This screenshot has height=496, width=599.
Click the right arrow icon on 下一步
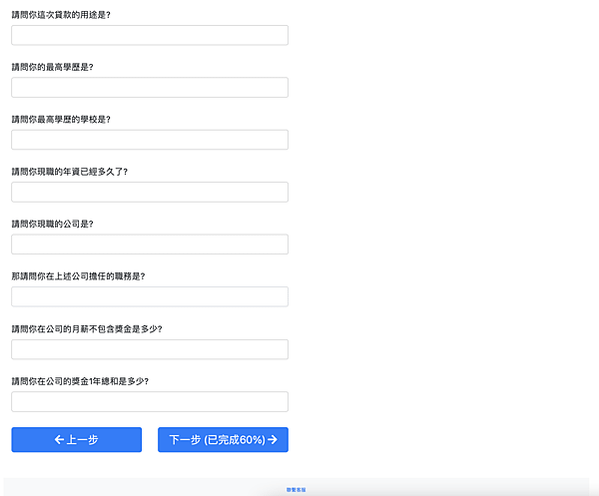click(x=272, y=439)
